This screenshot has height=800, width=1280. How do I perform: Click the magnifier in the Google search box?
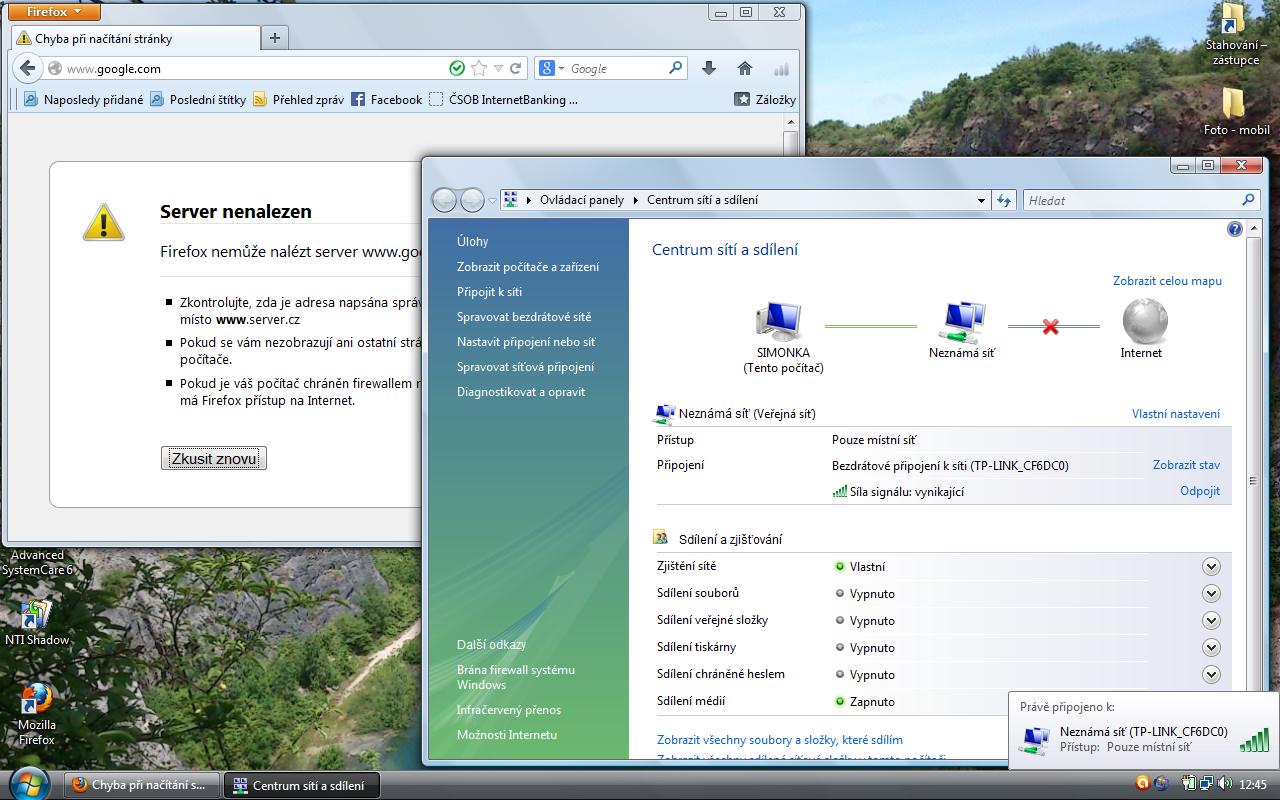pyautogui.click(x=676, y=68)
